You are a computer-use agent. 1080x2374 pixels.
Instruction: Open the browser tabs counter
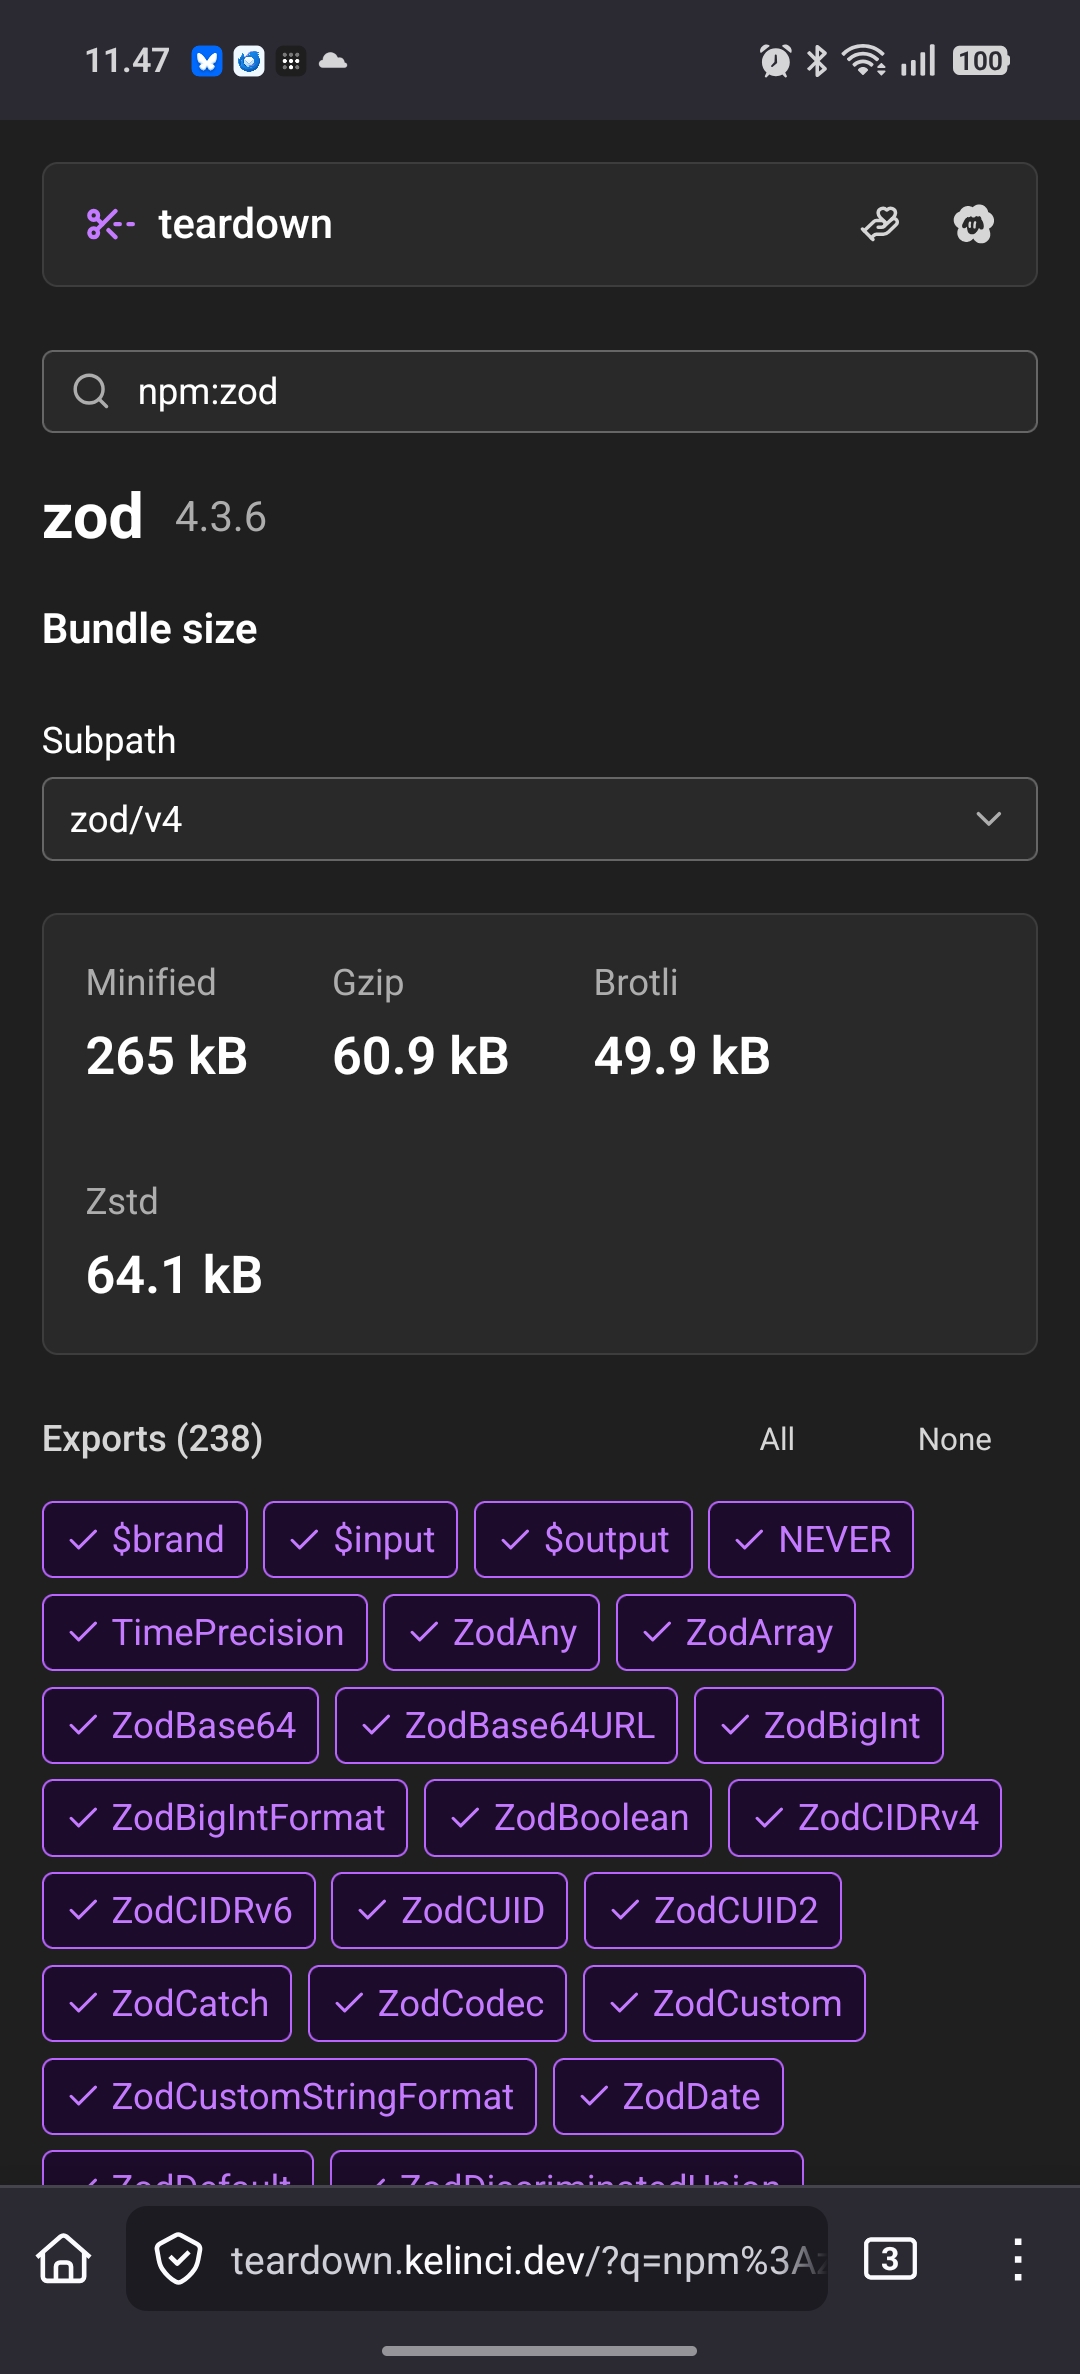click(x=890, y=2259)
